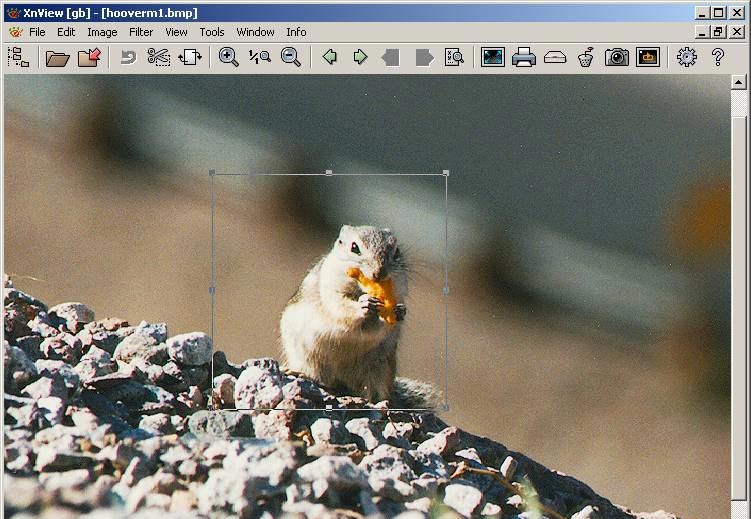Open the screen capture camera icon
The width and height of the screenshot is (751, 519).
[617, 57]
